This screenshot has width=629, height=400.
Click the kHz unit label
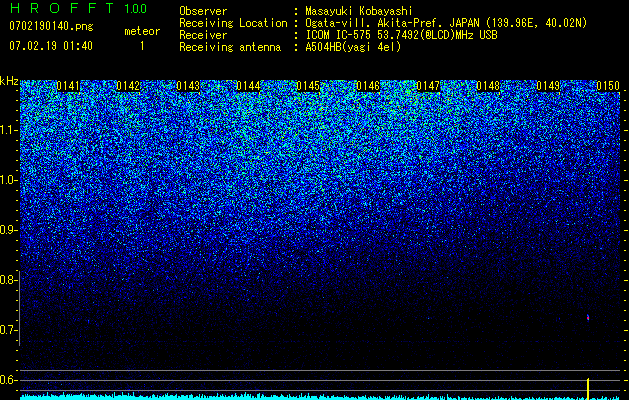pos(9,81)
